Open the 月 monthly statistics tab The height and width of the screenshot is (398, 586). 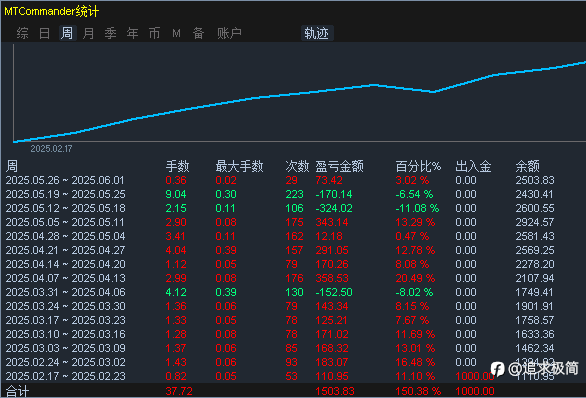(89, 33)
